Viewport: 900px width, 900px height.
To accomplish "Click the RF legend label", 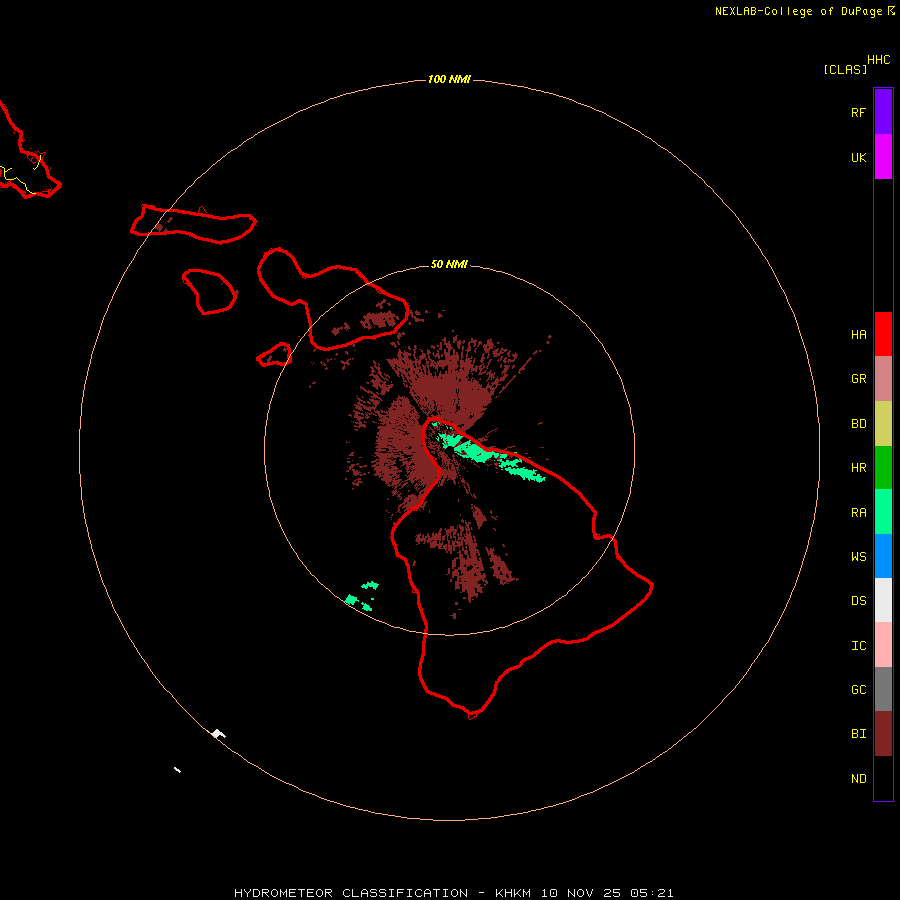I will tap(858, 112).
